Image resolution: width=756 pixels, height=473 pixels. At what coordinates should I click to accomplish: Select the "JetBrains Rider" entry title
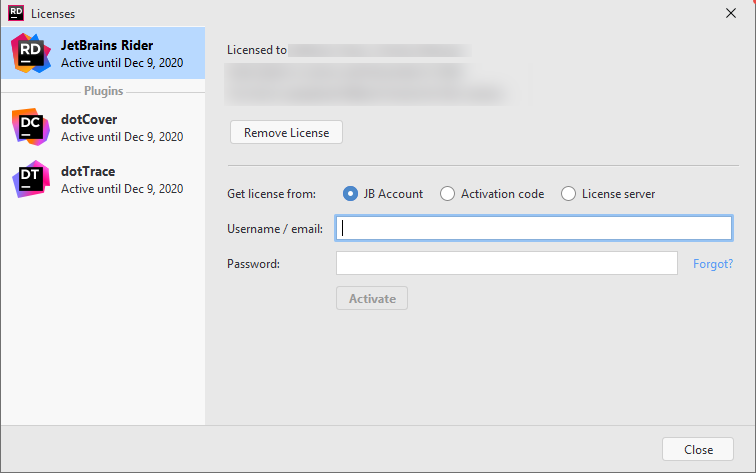tap(107, 45)
